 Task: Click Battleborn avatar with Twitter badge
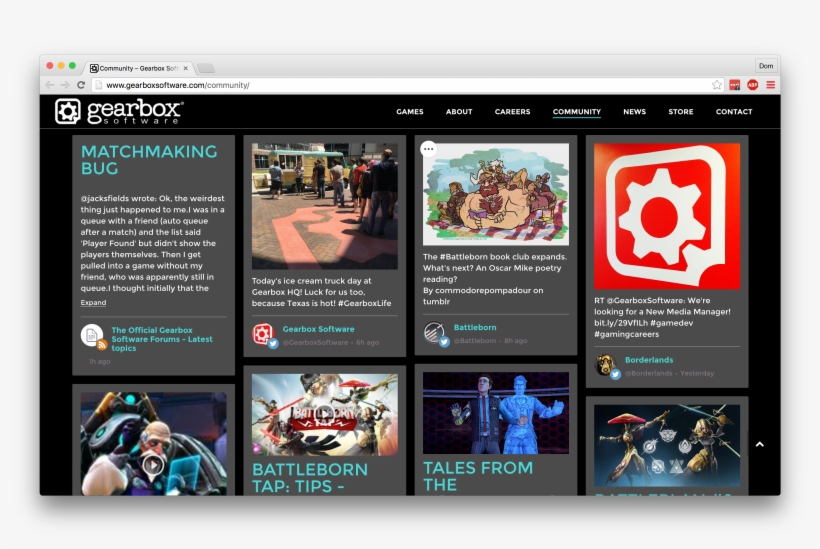click(x=435, y=333)
